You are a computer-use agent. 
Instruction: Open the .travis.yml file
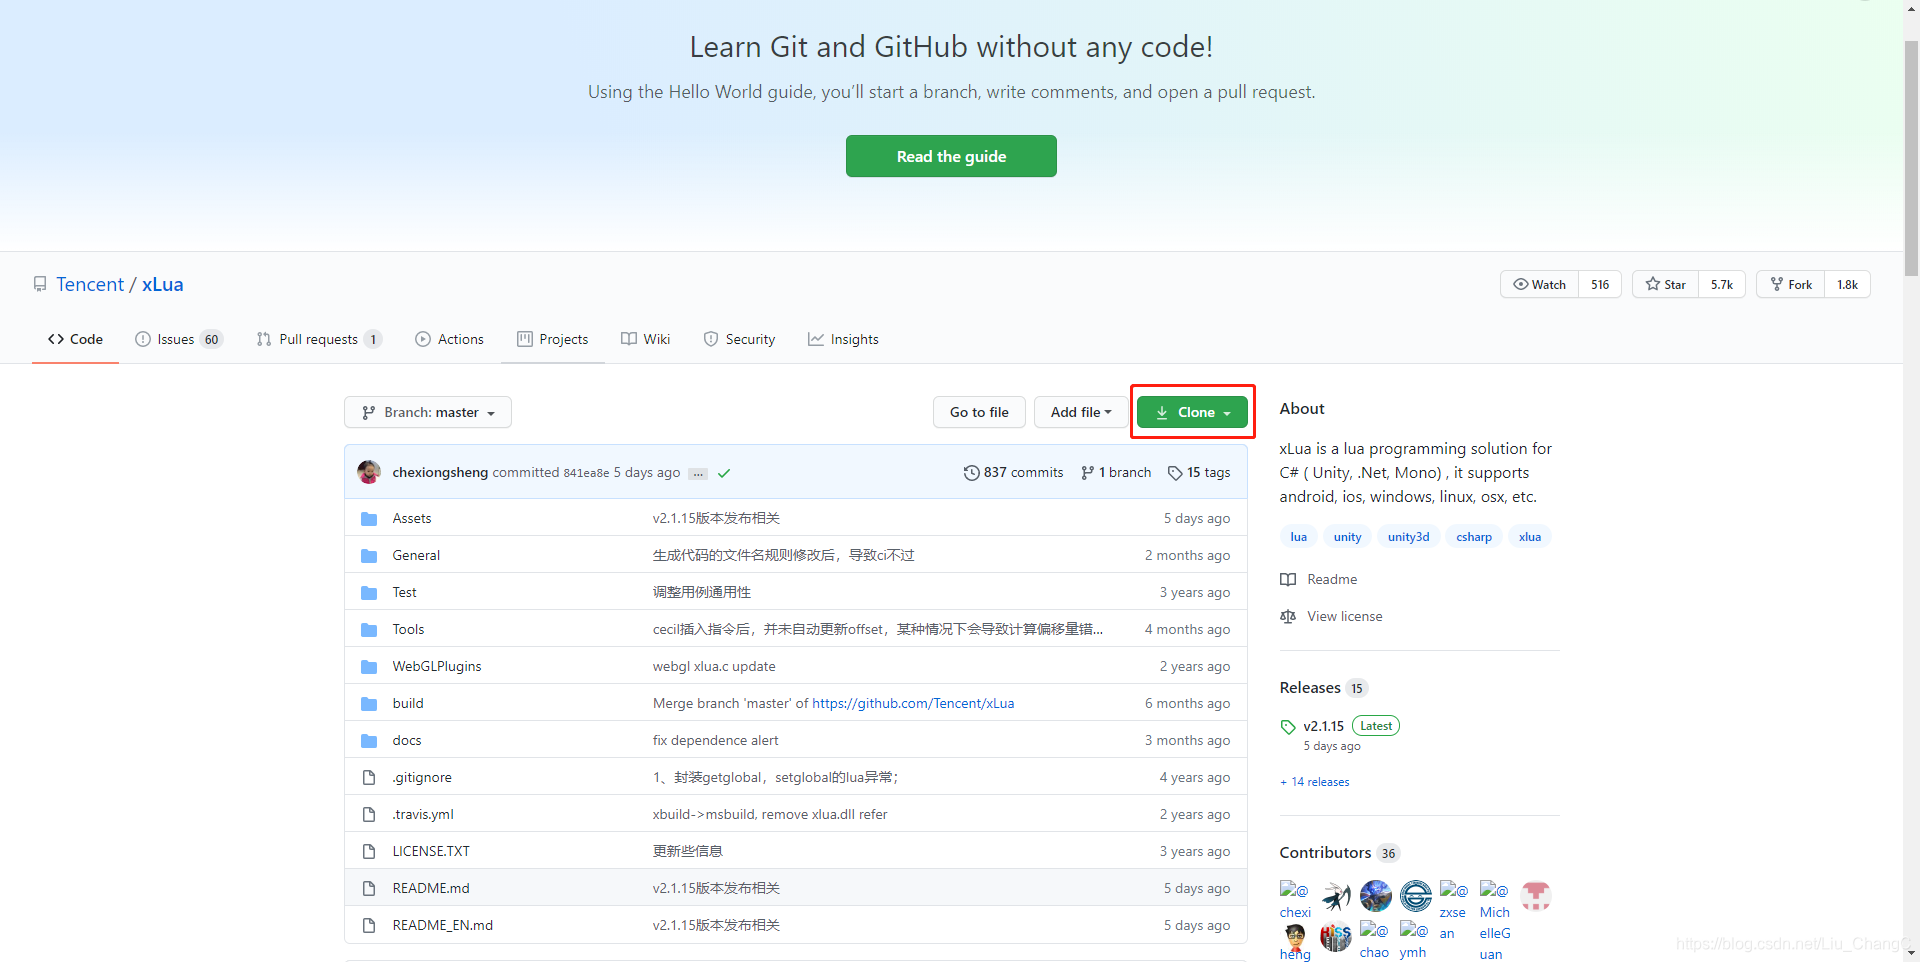[423, 814]
